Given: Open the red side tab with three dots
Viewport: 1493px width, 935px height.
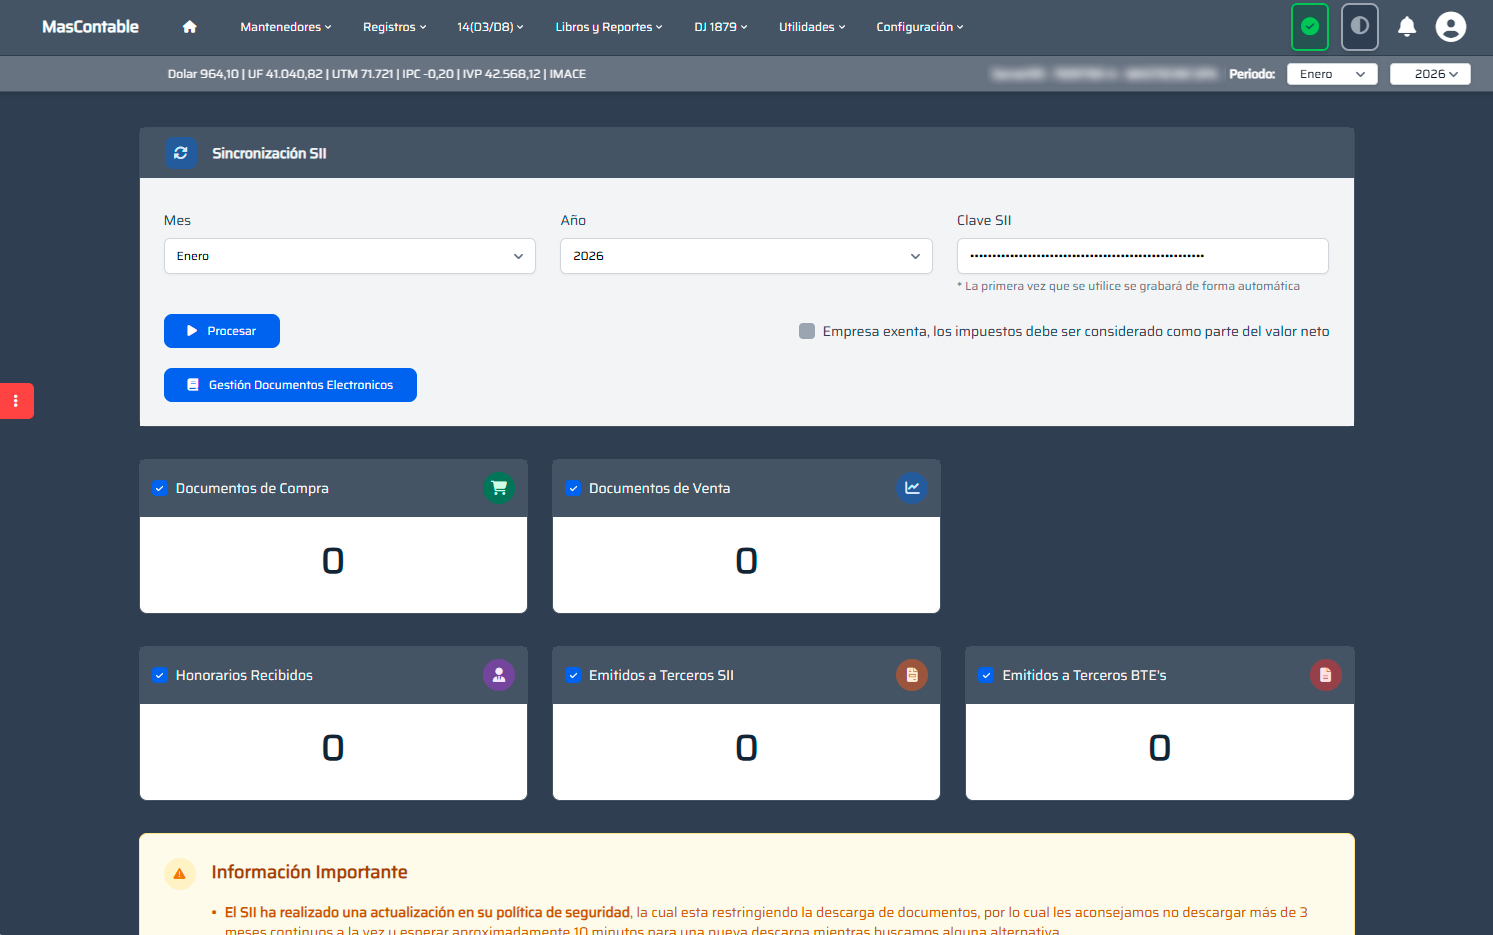Looking at the screenshot, I should coord(16,401).
